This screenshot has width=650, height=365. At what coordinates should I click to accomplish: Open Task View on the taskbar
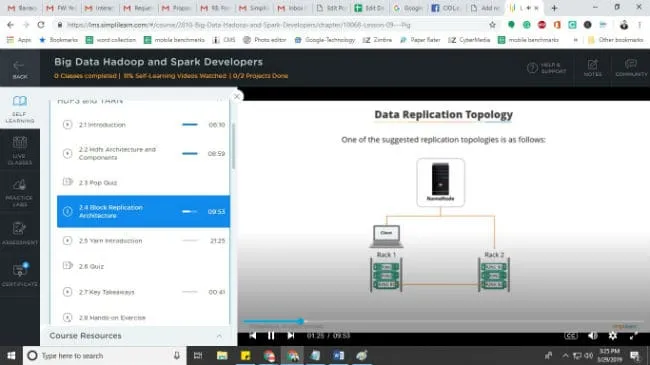click(198, 355)
